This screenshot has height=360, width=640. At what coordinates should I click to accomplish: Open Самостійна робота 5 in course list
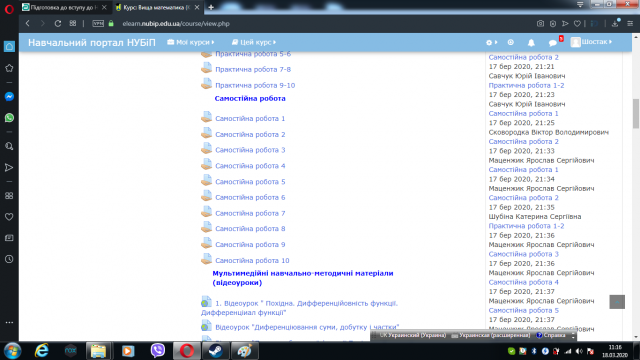coord(250,182)
